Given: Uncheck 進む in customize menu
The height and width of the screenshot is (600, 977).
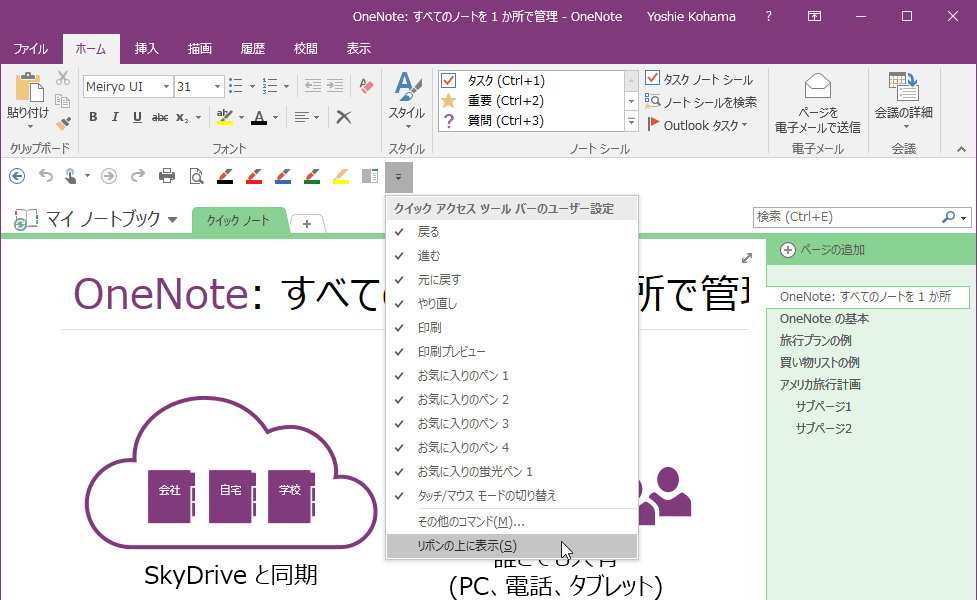Looking at the screenshot, I should pos(512,255).
